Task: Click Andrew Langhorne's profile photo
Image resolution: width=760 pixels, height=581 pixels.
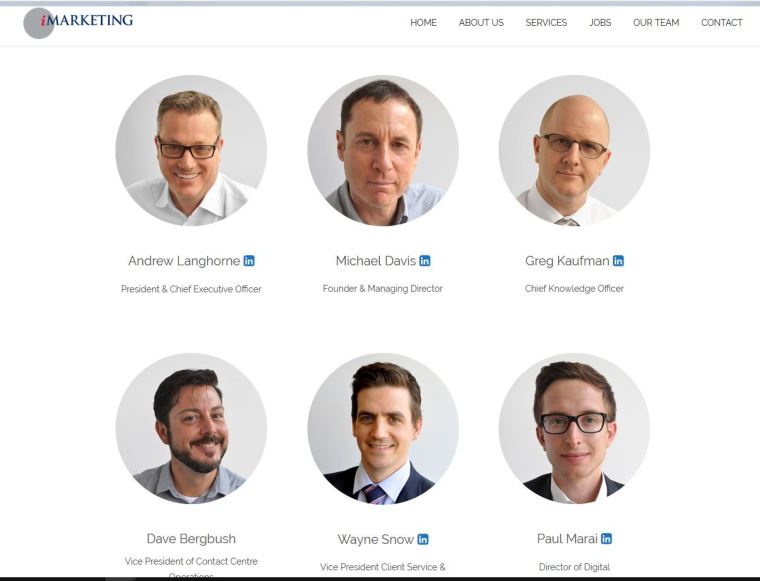Action: point(191,150)
